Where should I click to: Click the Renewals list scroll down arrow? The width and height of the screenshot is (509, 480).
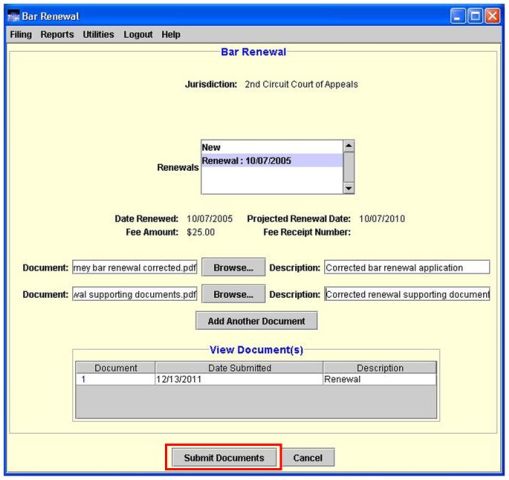(x=348, y=188)
